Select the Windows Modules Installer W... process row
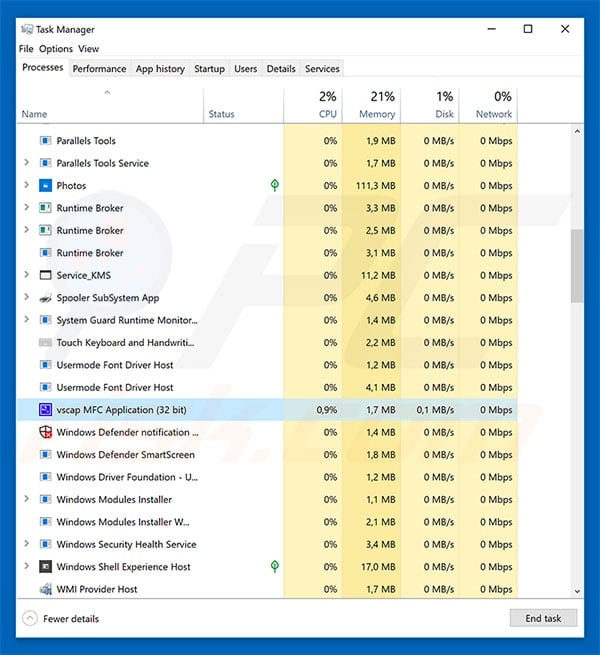Image resolution: width=600 pixels, height=655 pixels. tap(267, 522)
